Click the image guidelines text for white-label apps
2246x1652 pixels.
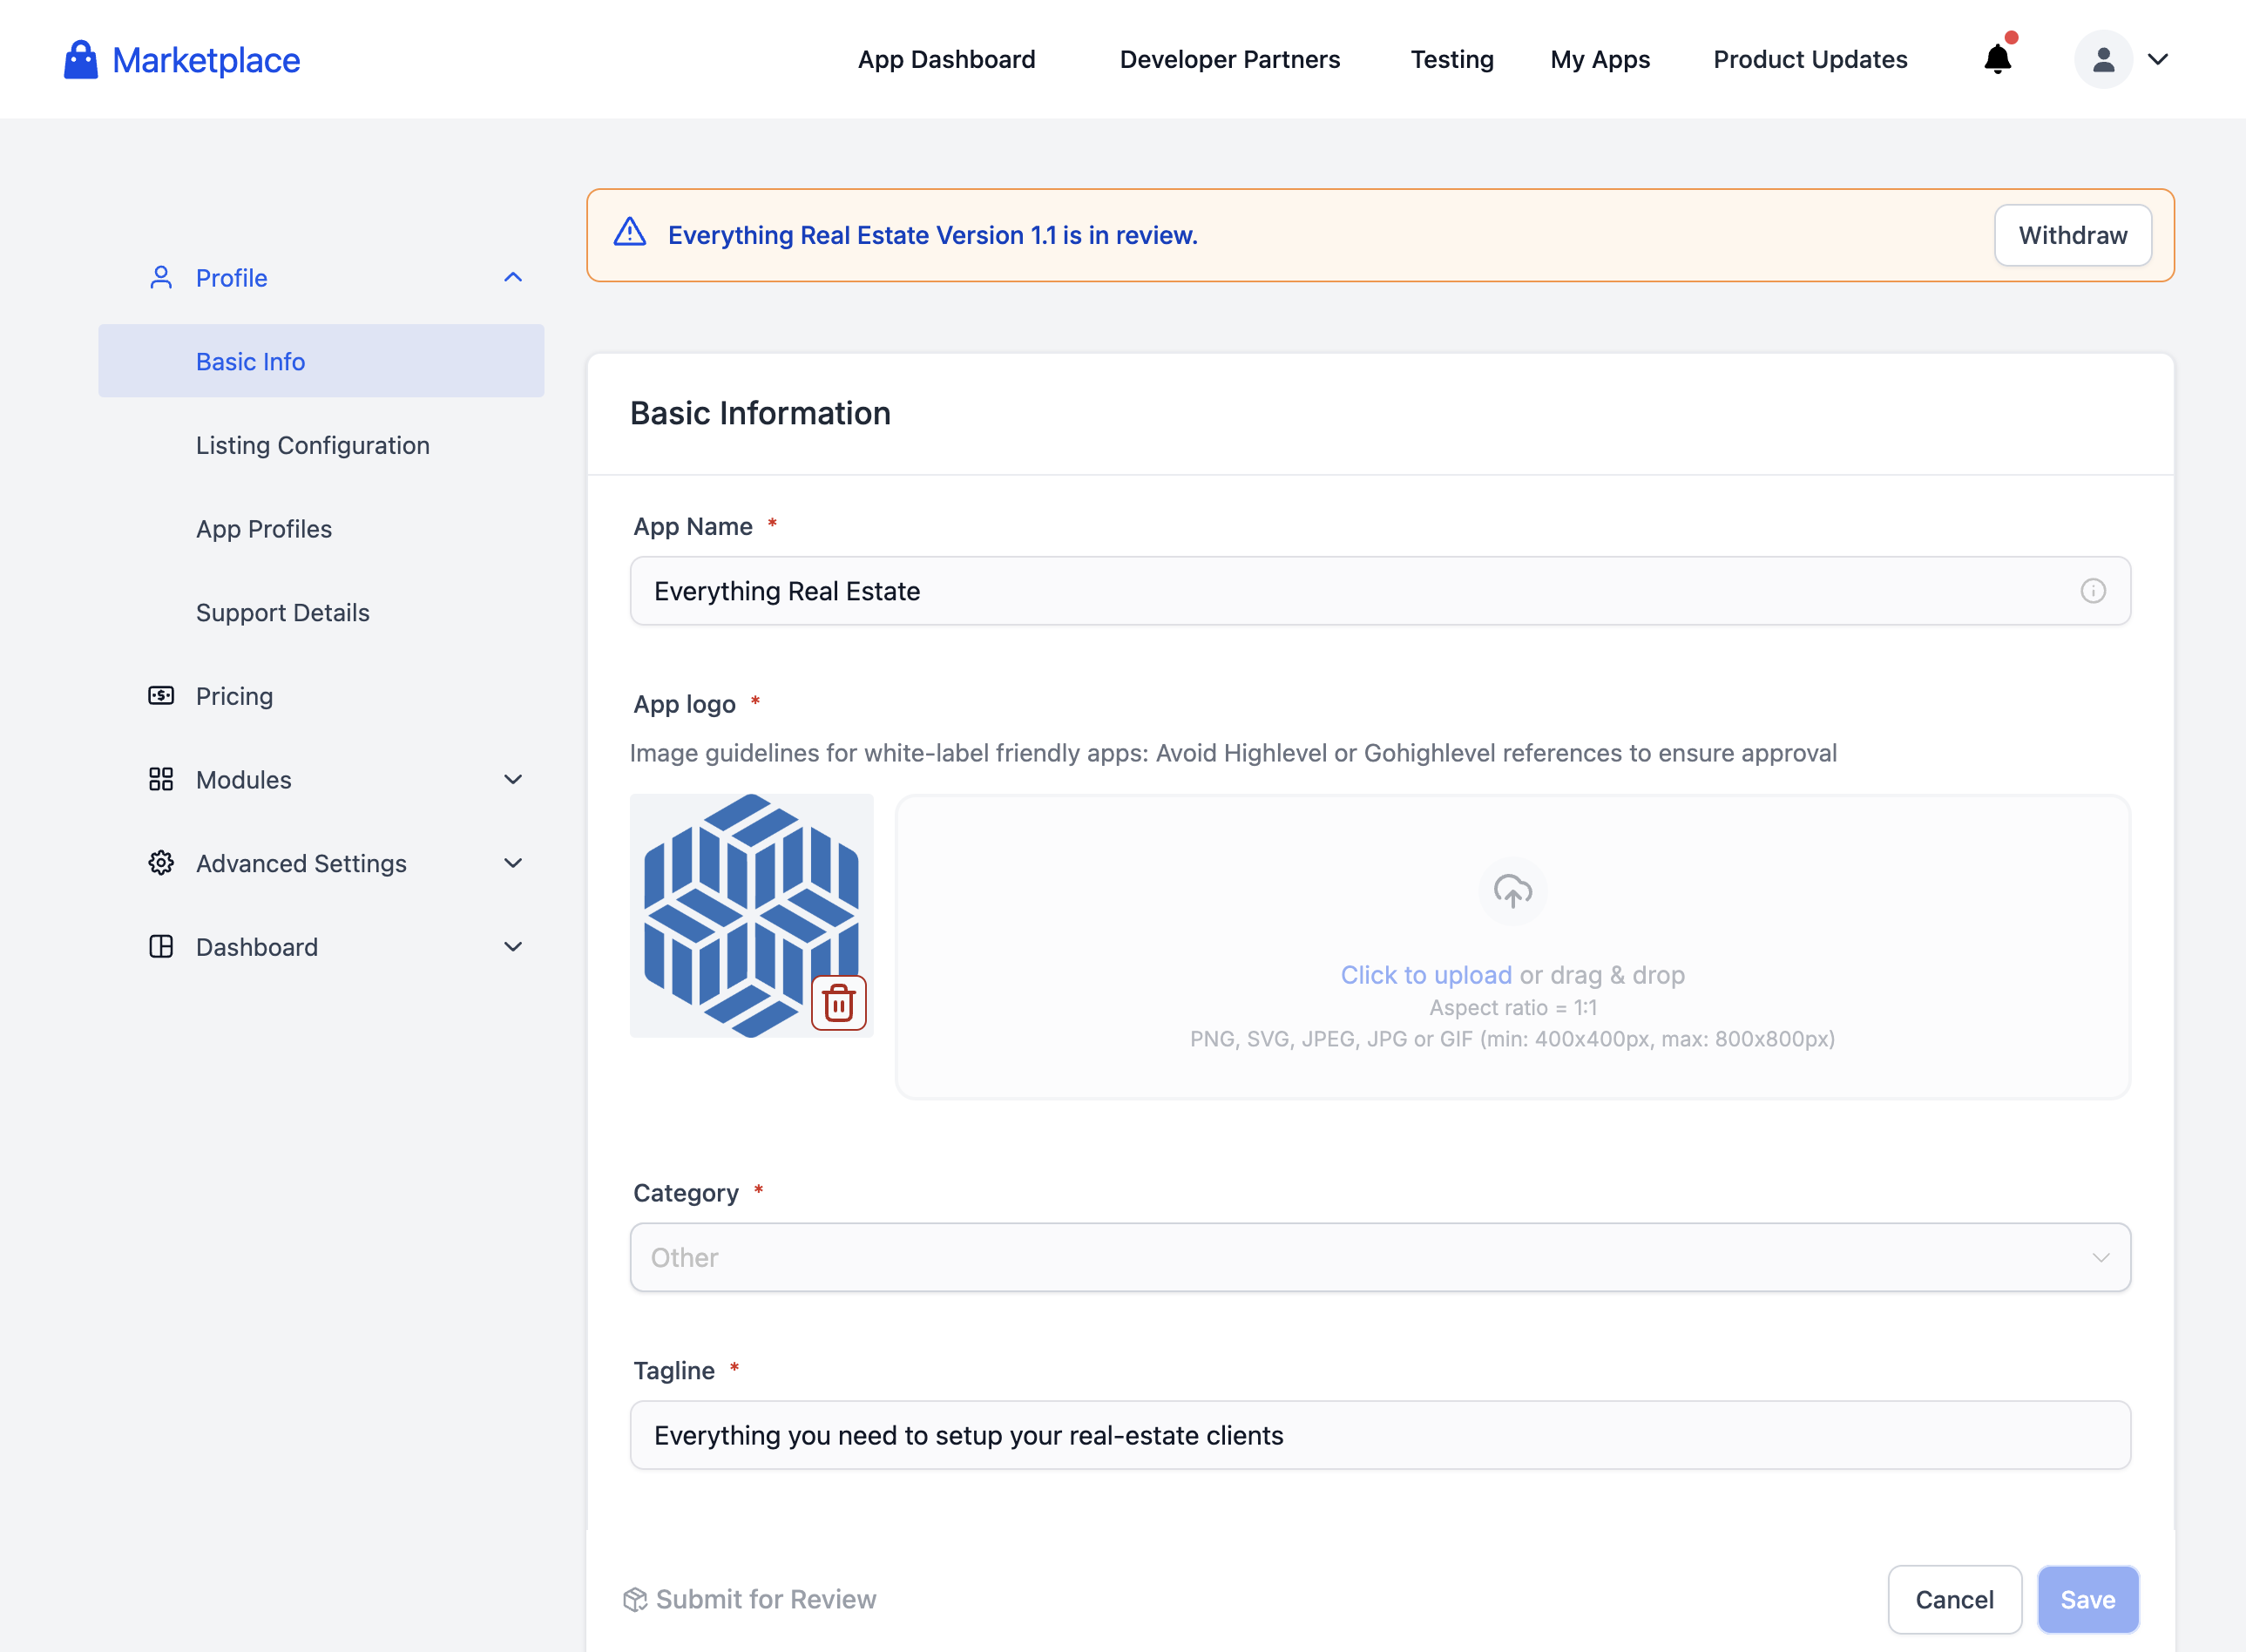coord(1233,753)
